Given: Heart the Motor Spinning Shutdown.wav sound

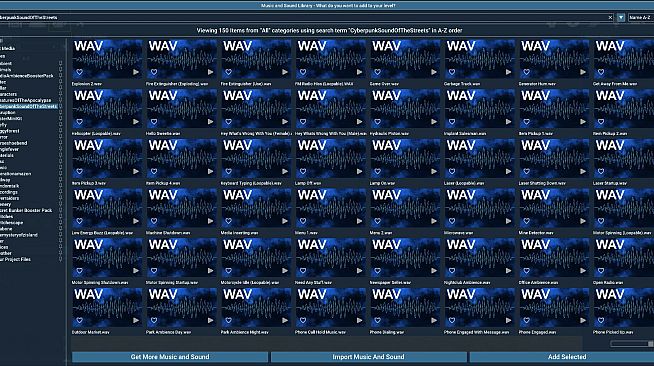Looking at the screenshot, I should pyautogui.click(x=79, y=271).
